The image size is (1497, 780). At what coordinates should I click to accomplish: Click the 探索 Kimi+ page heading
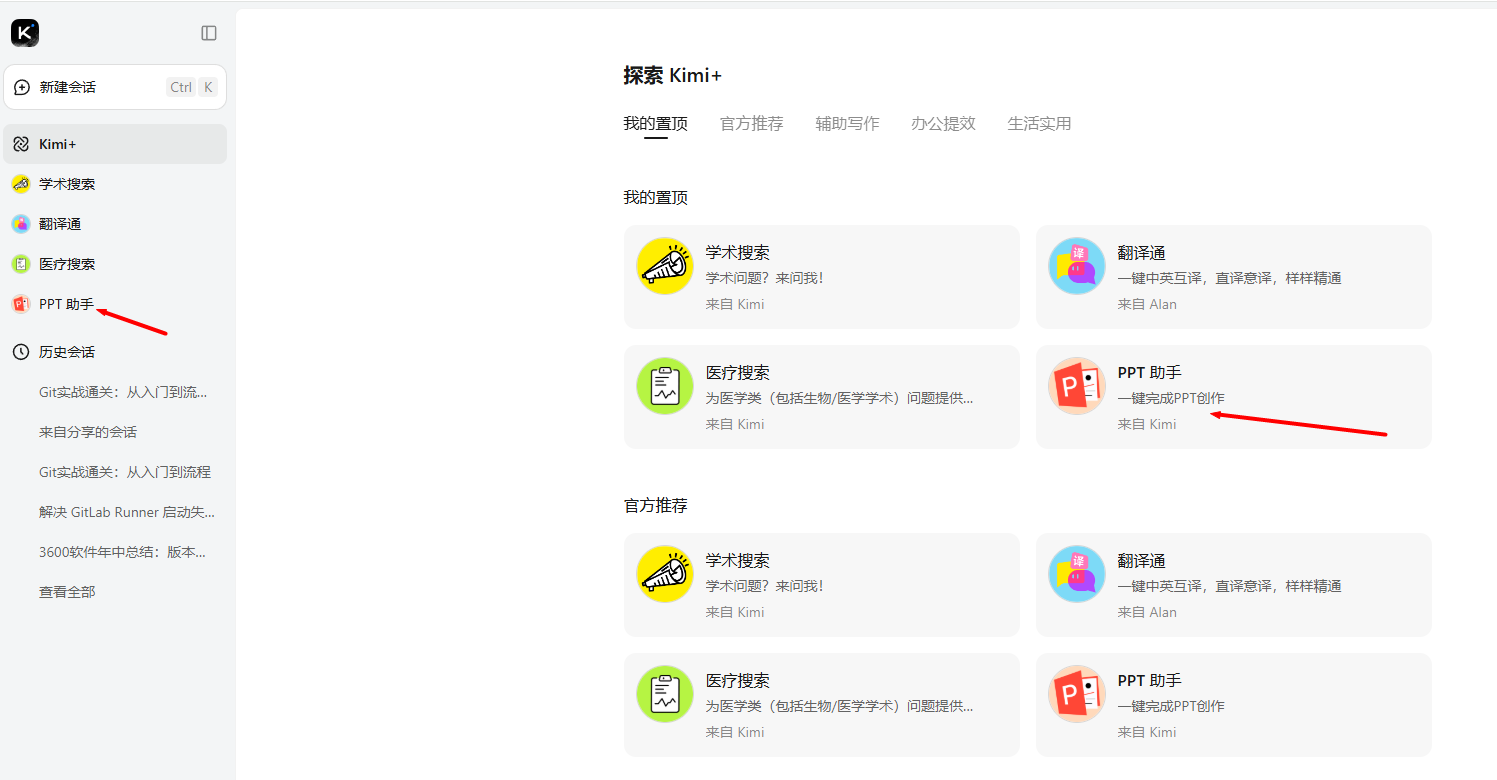673,76
